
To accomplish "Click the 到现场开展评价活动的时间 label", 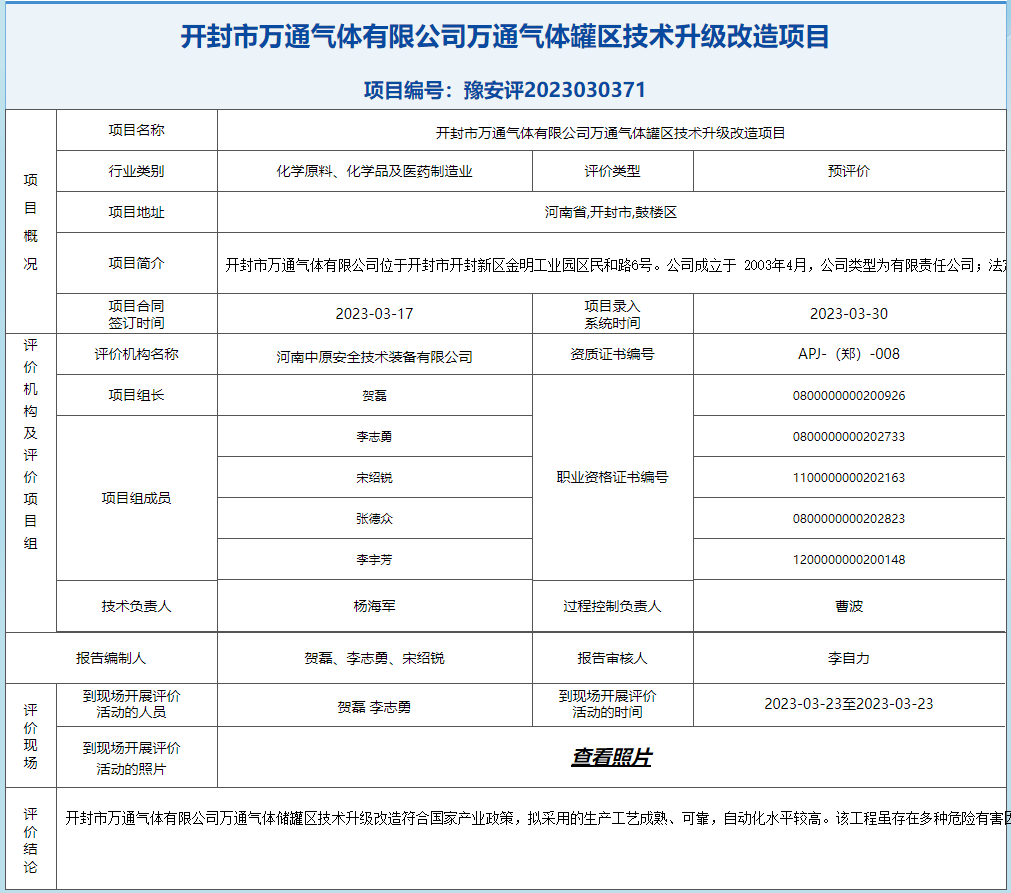I will (607, 704).
